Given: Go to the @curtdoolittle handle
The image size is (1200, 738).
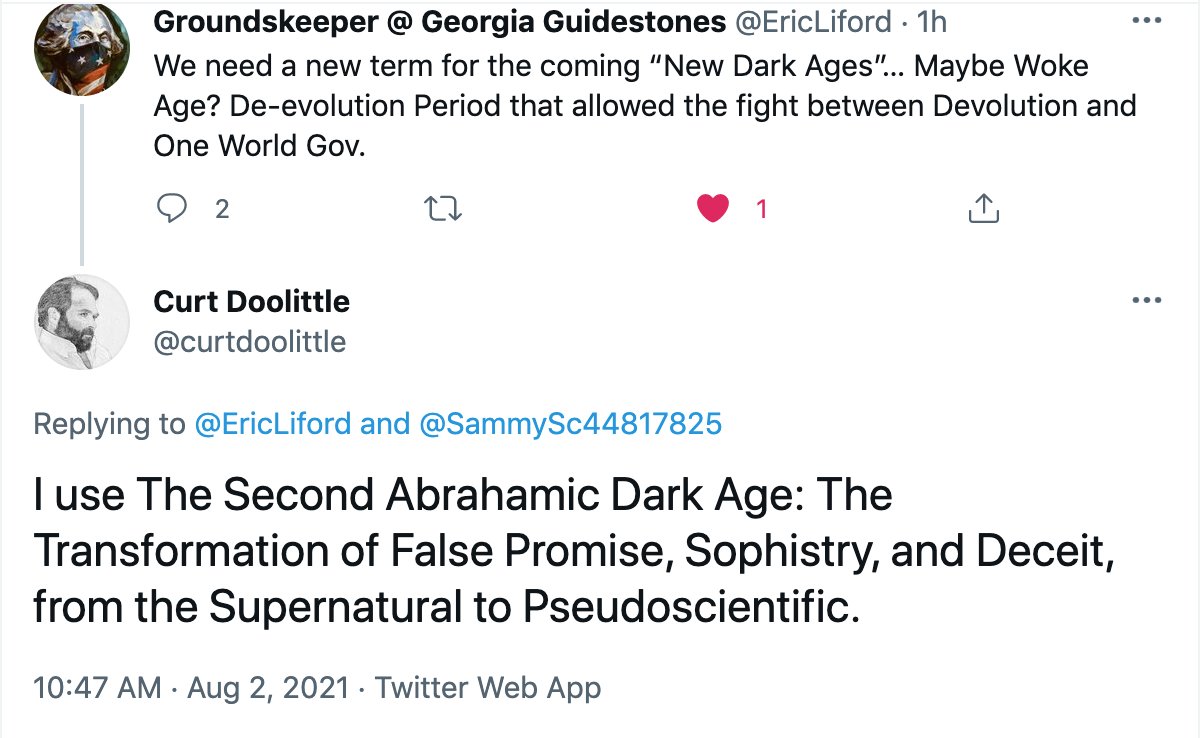Looking at the screenshot, I should tap(249, 341).
